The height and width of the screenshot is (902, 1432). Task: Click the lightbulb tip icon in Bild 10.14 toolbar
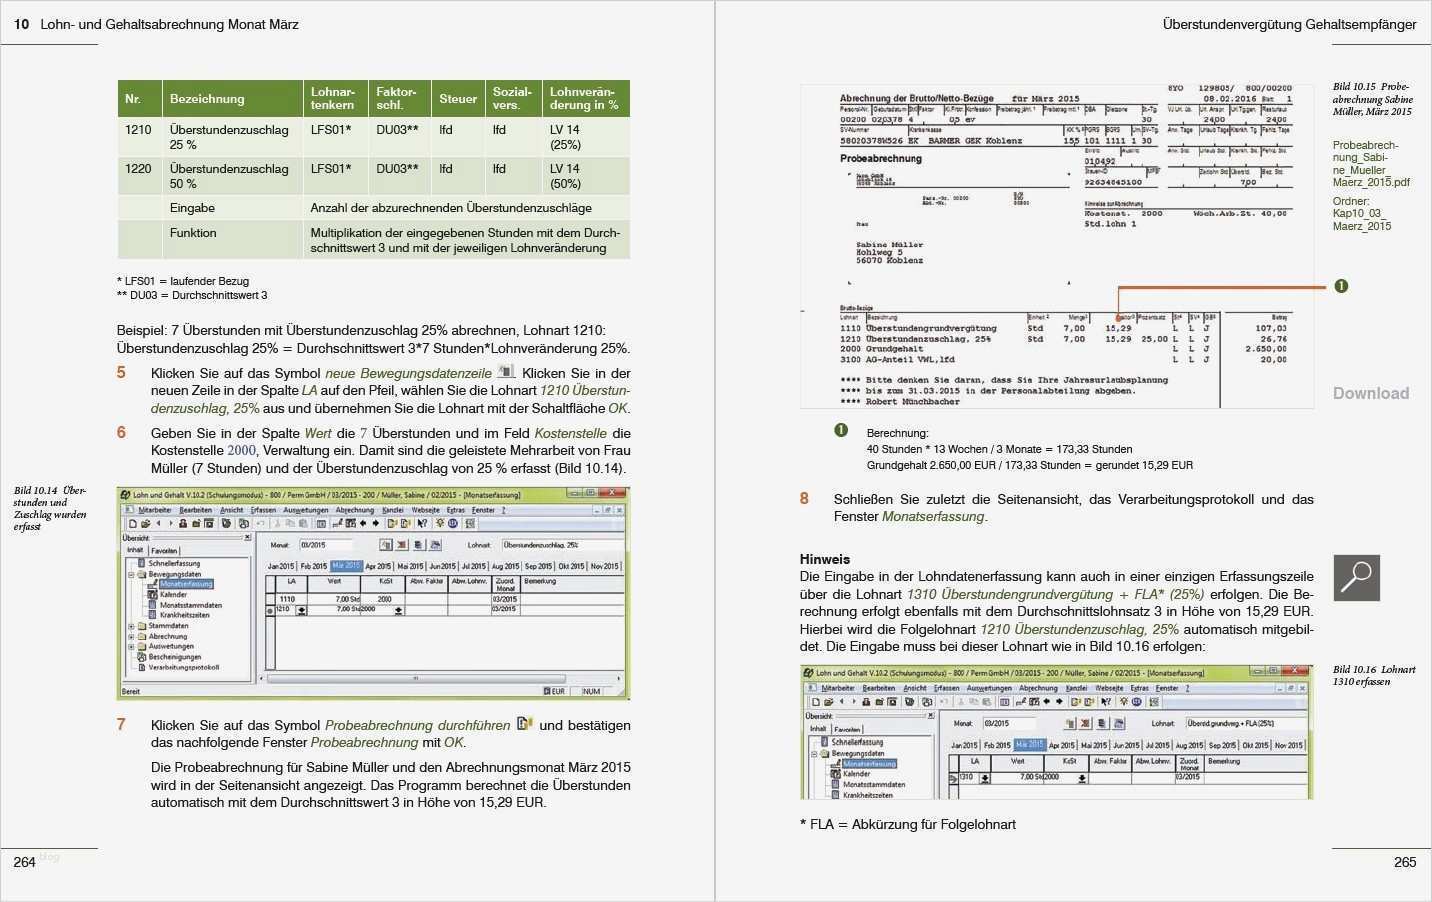coord(439,523)
